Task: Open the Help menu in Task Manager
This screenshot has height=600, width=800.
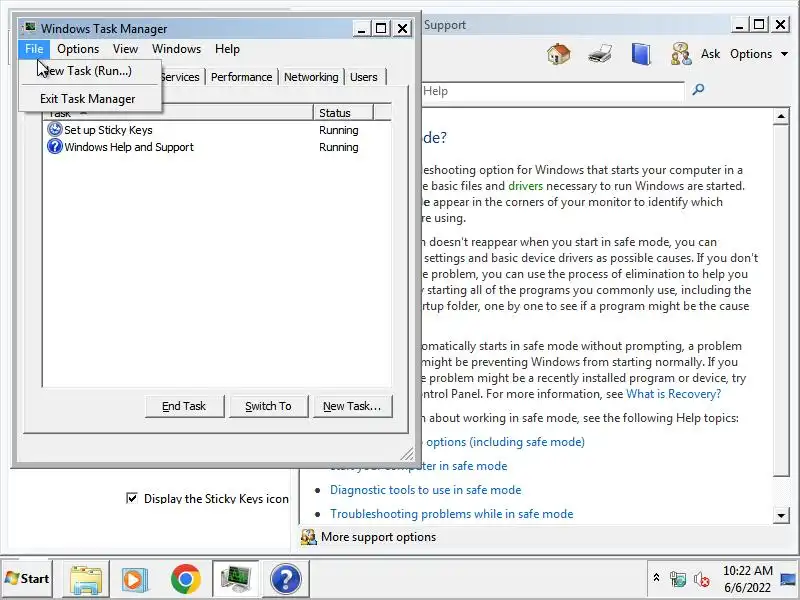Action: click(x=228, y=49)
